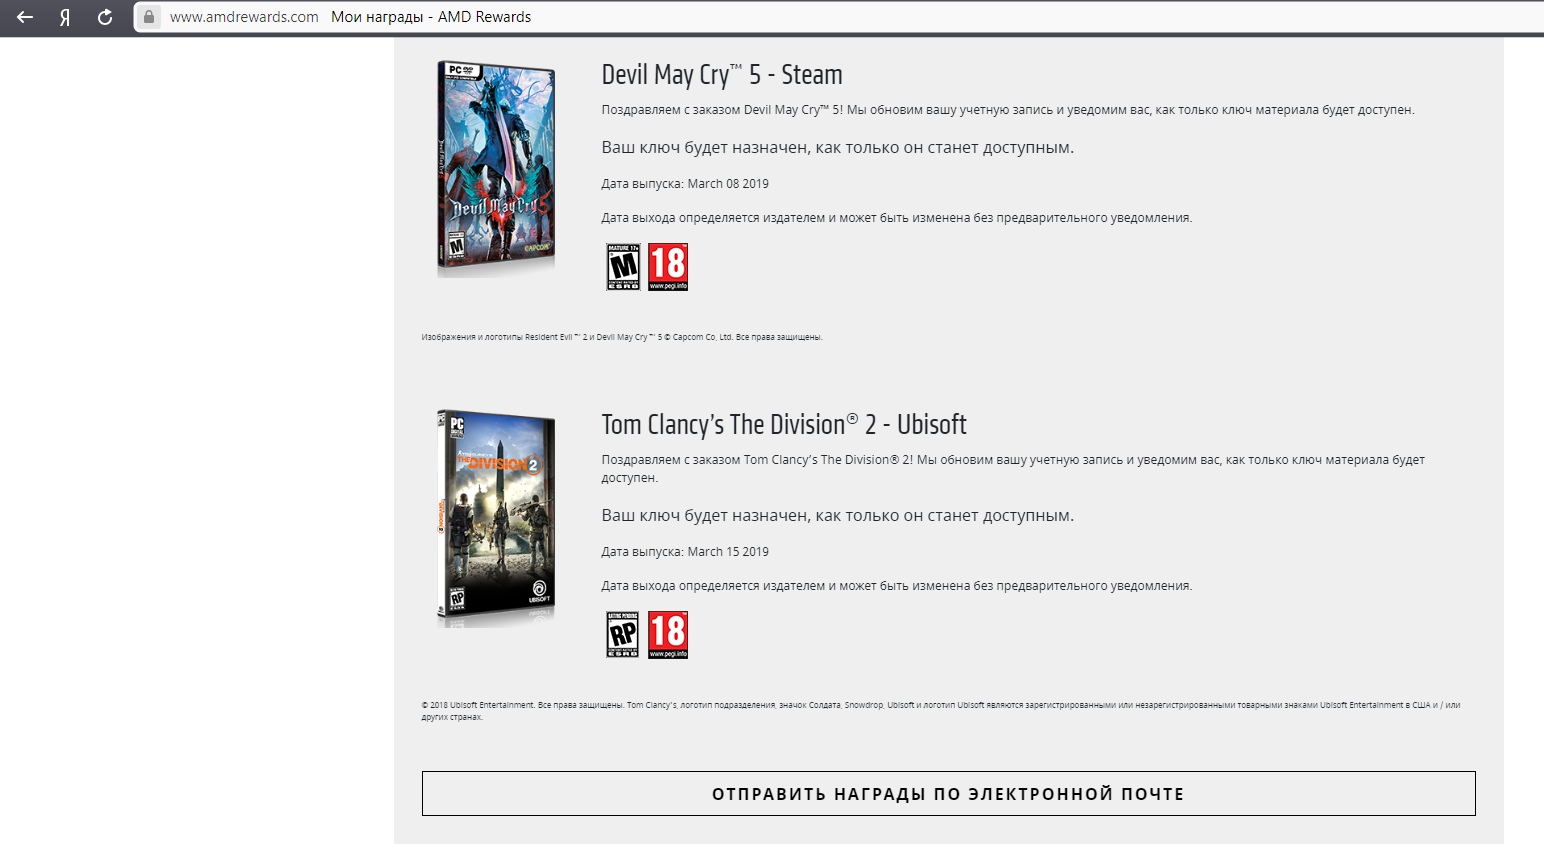
Task: Click the ESRB Mature 17+ rating badge
Action: [623, 267]
